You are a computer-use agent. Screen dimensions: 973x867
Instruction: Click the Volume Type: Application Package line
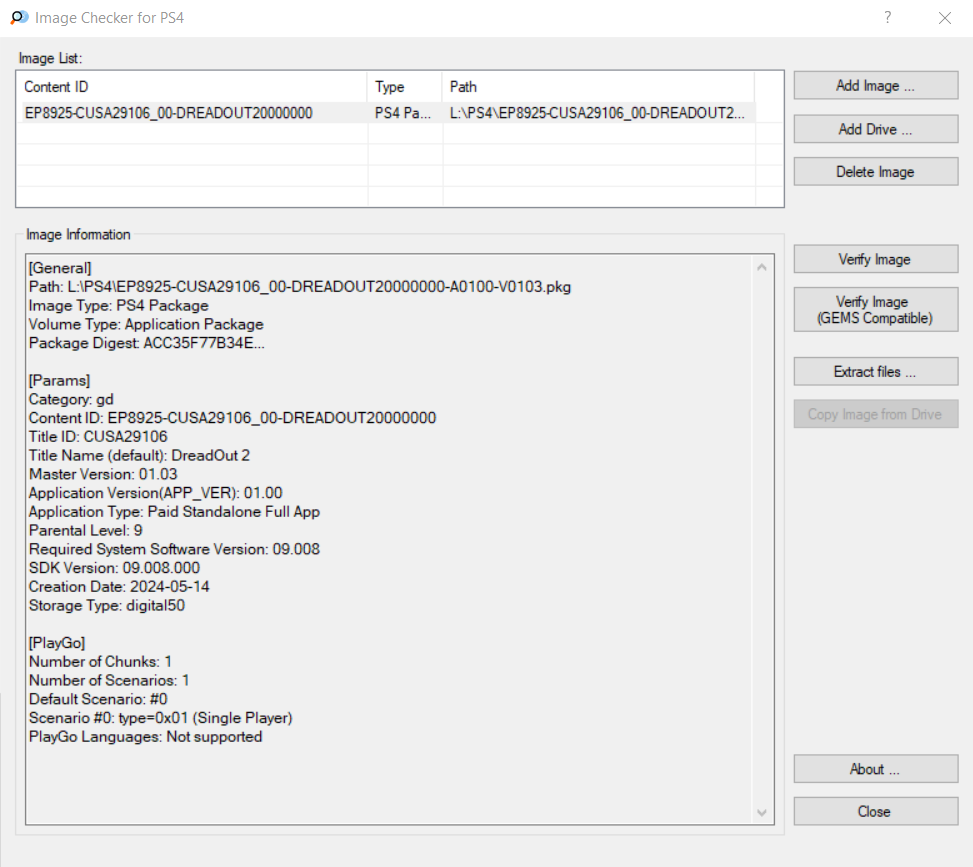pyautogui.click(x=146, y=324)
